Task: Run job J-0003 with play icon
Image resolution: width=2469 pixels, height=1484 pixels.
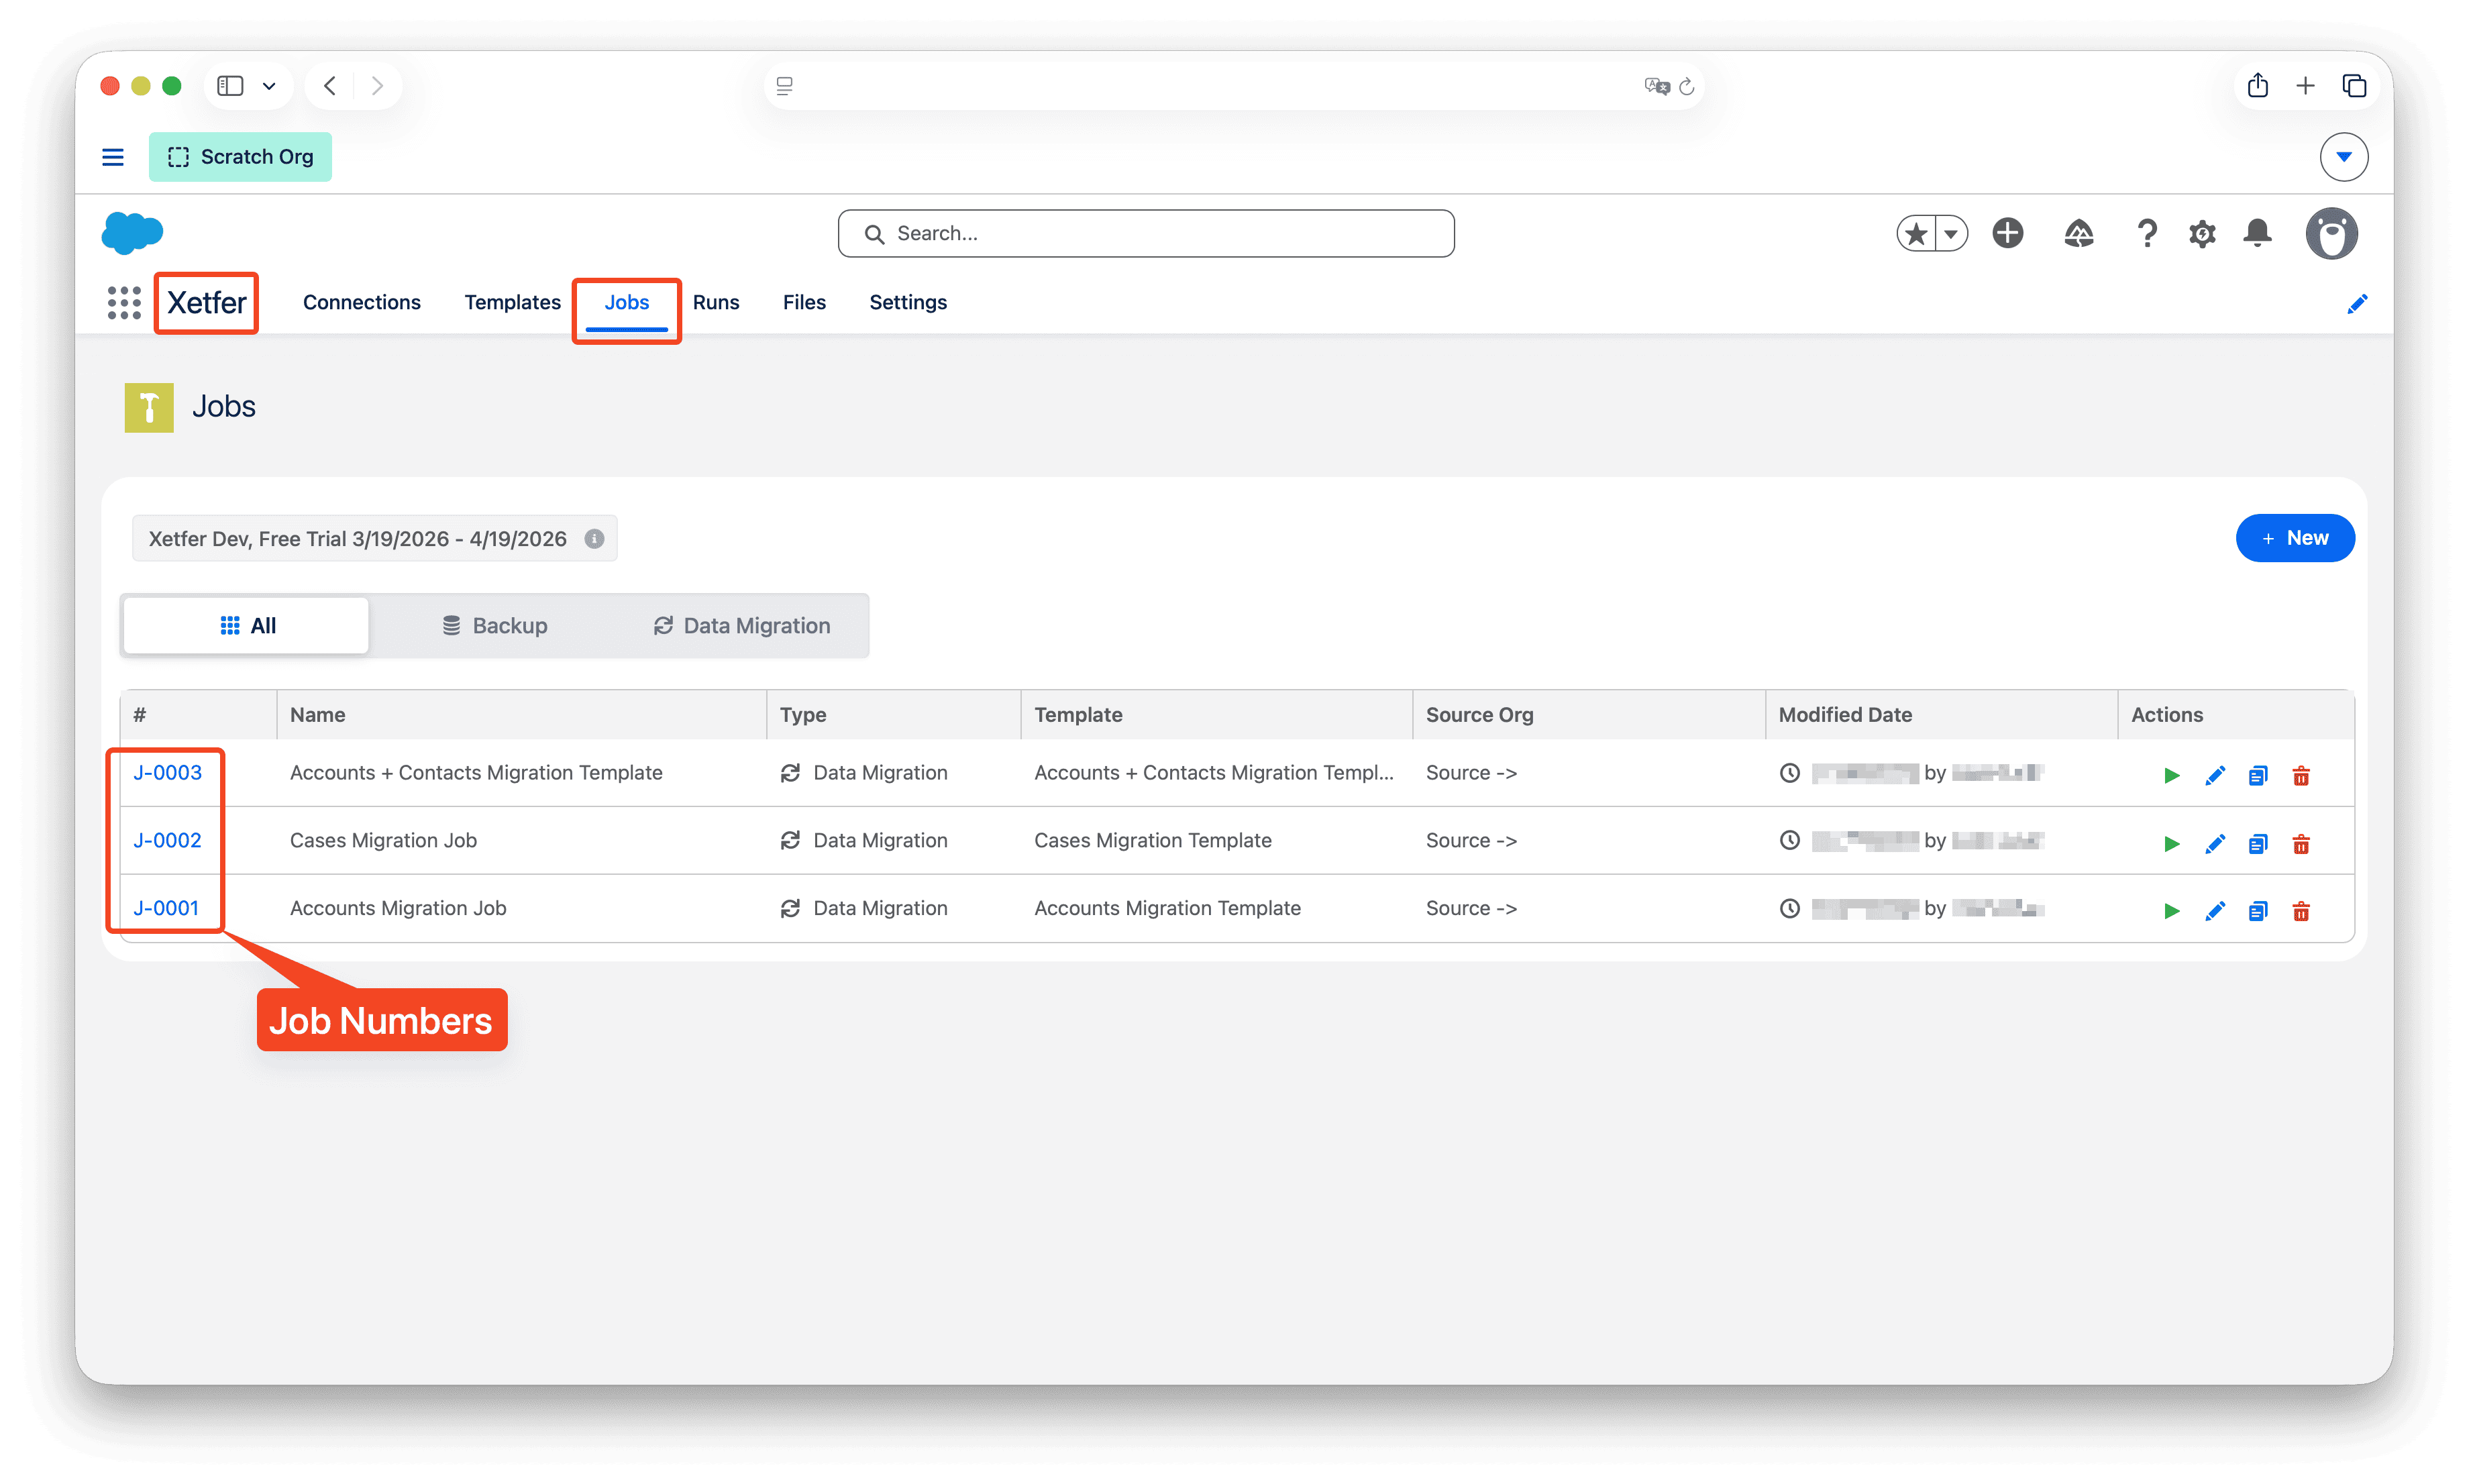Action: point(2171,776)
